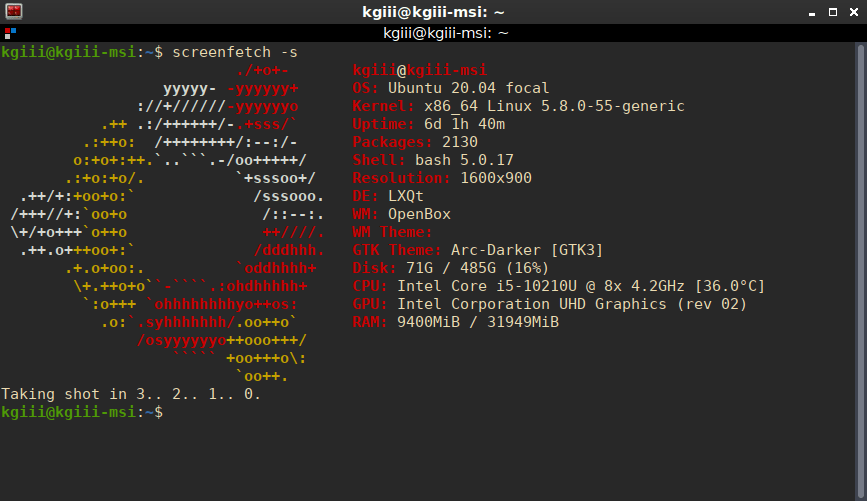Image resolution: width=867 pixels, height=501 pixels.
Task: Click the vertical scrollbar of the terminal
Action: tap(861, 271)
